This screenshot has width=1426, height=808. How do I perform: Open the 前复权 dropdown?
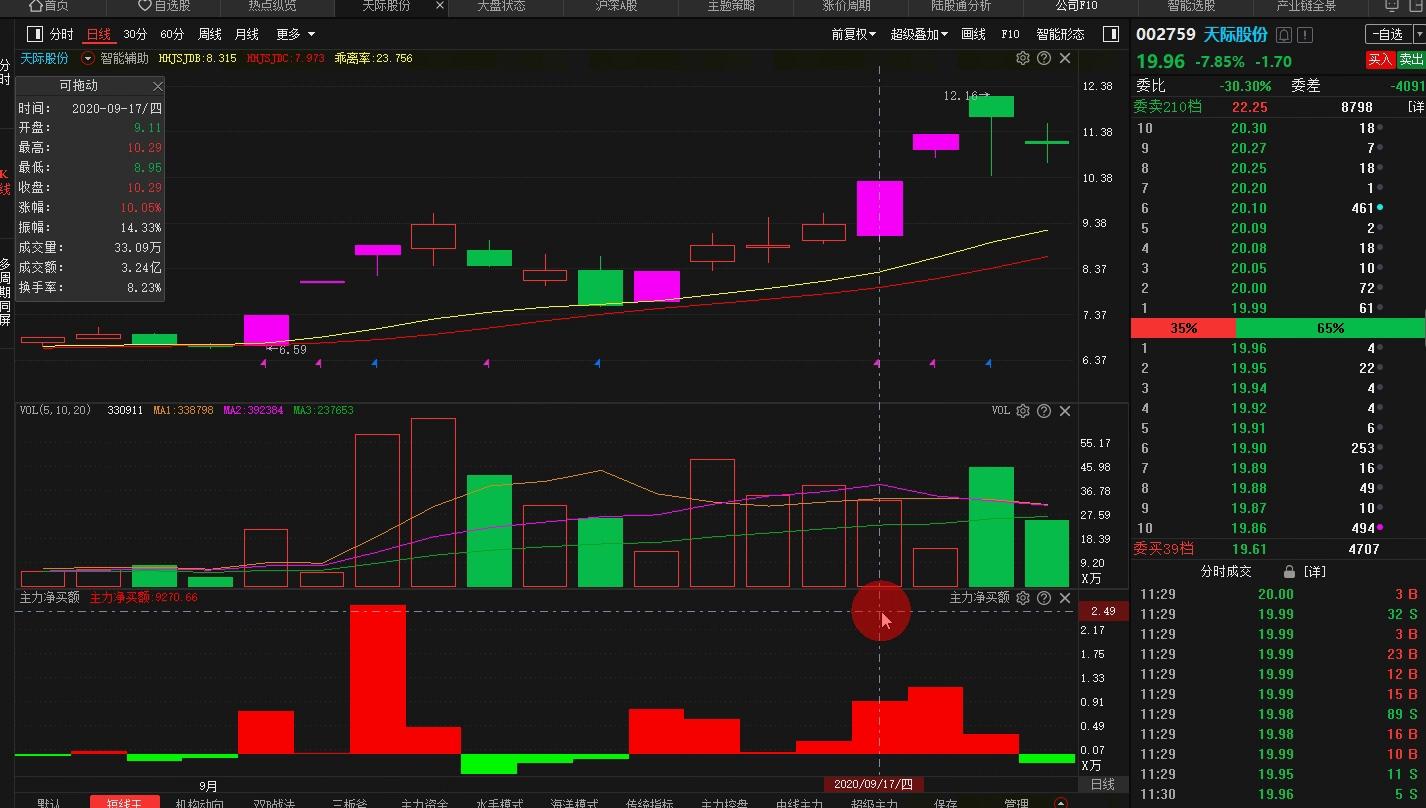[x=853, y=34]
